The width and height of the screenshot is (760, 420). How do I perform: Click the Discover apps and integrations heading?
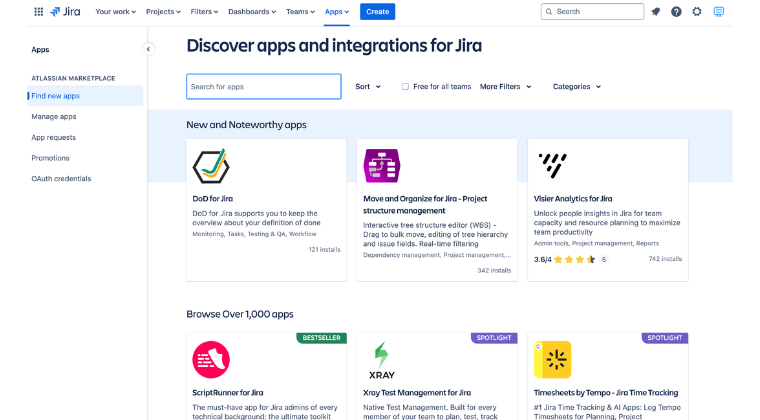pyautogui.click(x=334, y=46)
